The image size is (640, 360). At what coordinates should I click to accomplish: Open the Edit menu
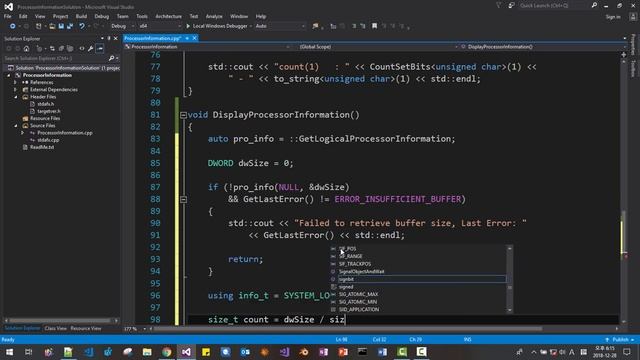pos(23,16)
